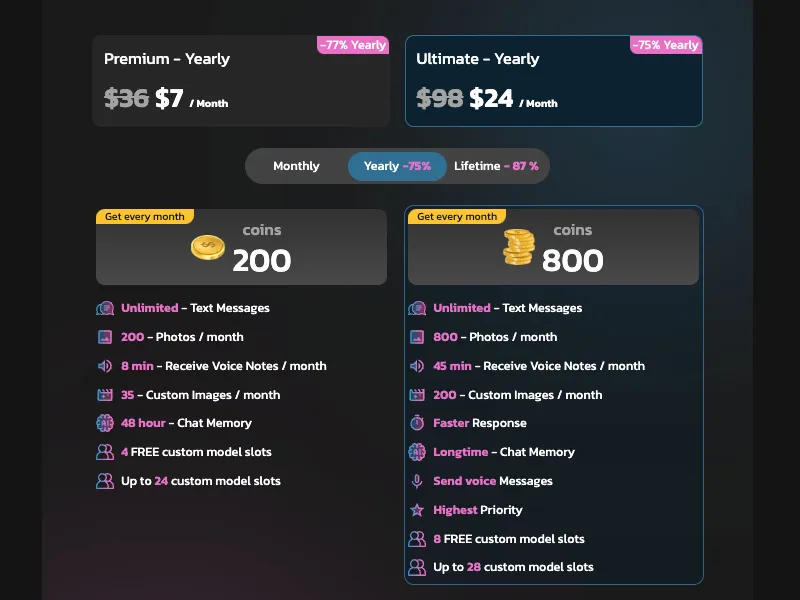Select the Chat Memory brain icon
The height and width of the screenshot is (600, 800).
pos(104,424)
